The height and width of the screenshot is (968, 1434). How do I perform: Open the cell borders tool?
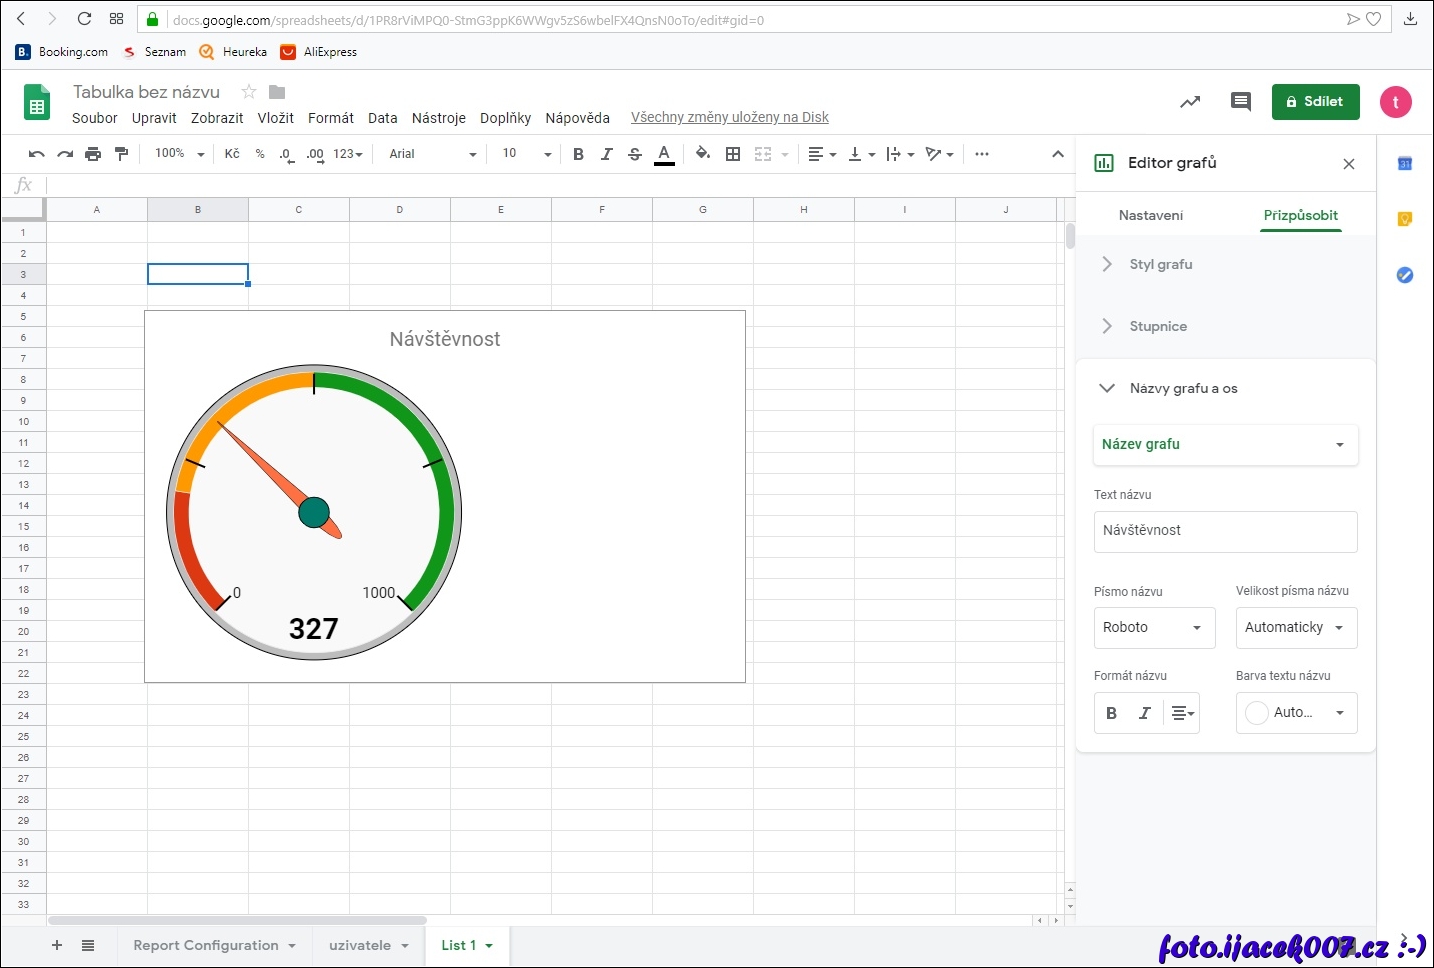733,154
